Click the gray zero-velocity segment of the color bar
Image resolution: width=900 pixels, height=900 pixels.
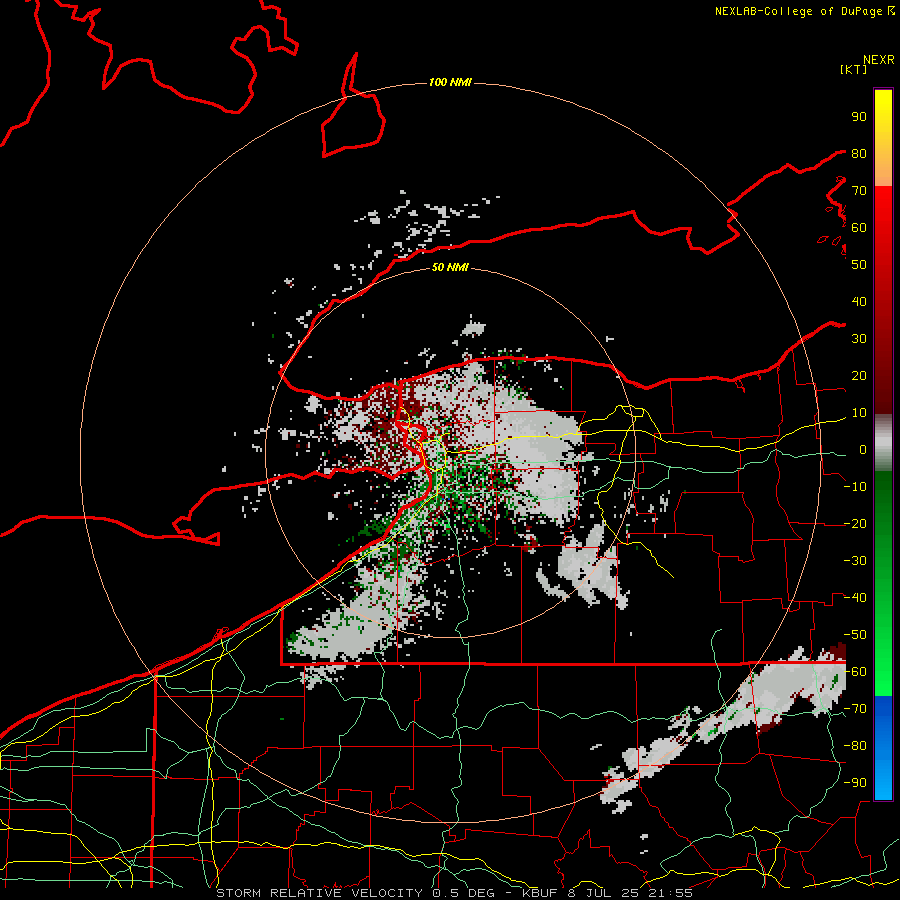(883, 443)
